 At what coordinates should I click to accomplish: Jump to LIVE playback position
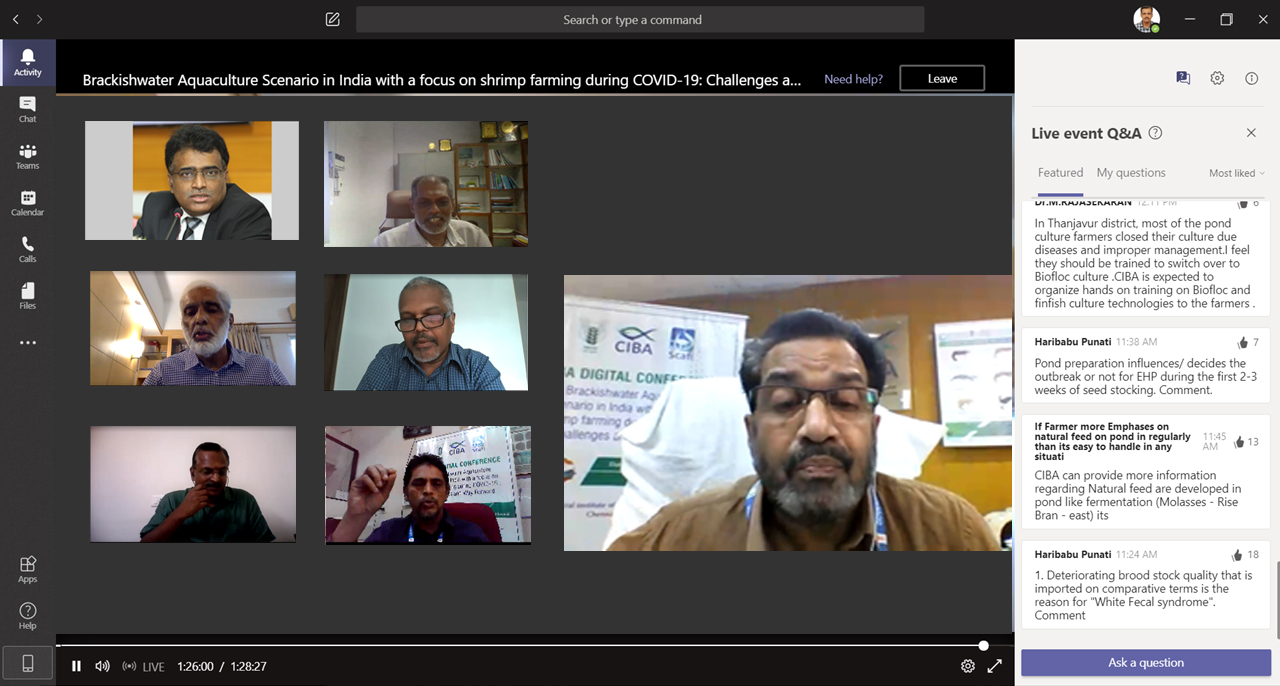143,667
